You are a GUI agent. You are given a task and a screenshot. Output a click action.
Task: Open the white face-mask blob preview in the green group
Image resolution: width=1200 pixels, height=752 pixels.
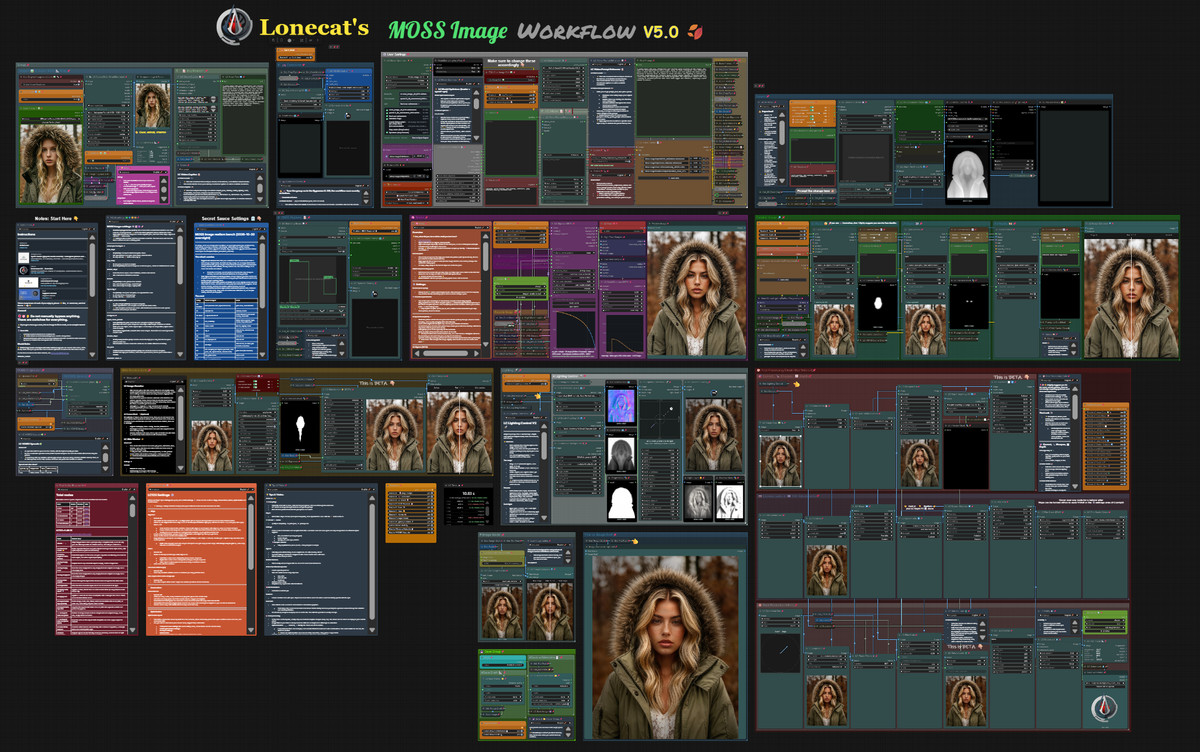(880, 304)
